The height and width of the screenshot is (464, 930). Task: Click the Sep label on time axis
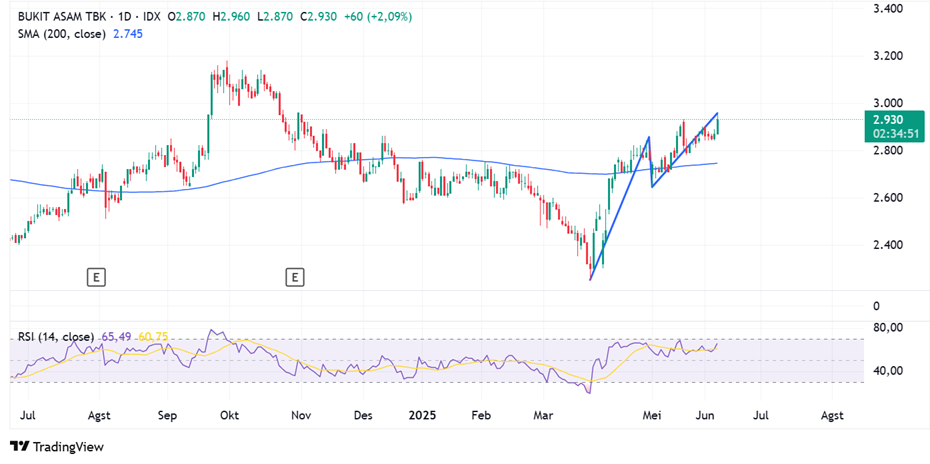pos(168,415)
